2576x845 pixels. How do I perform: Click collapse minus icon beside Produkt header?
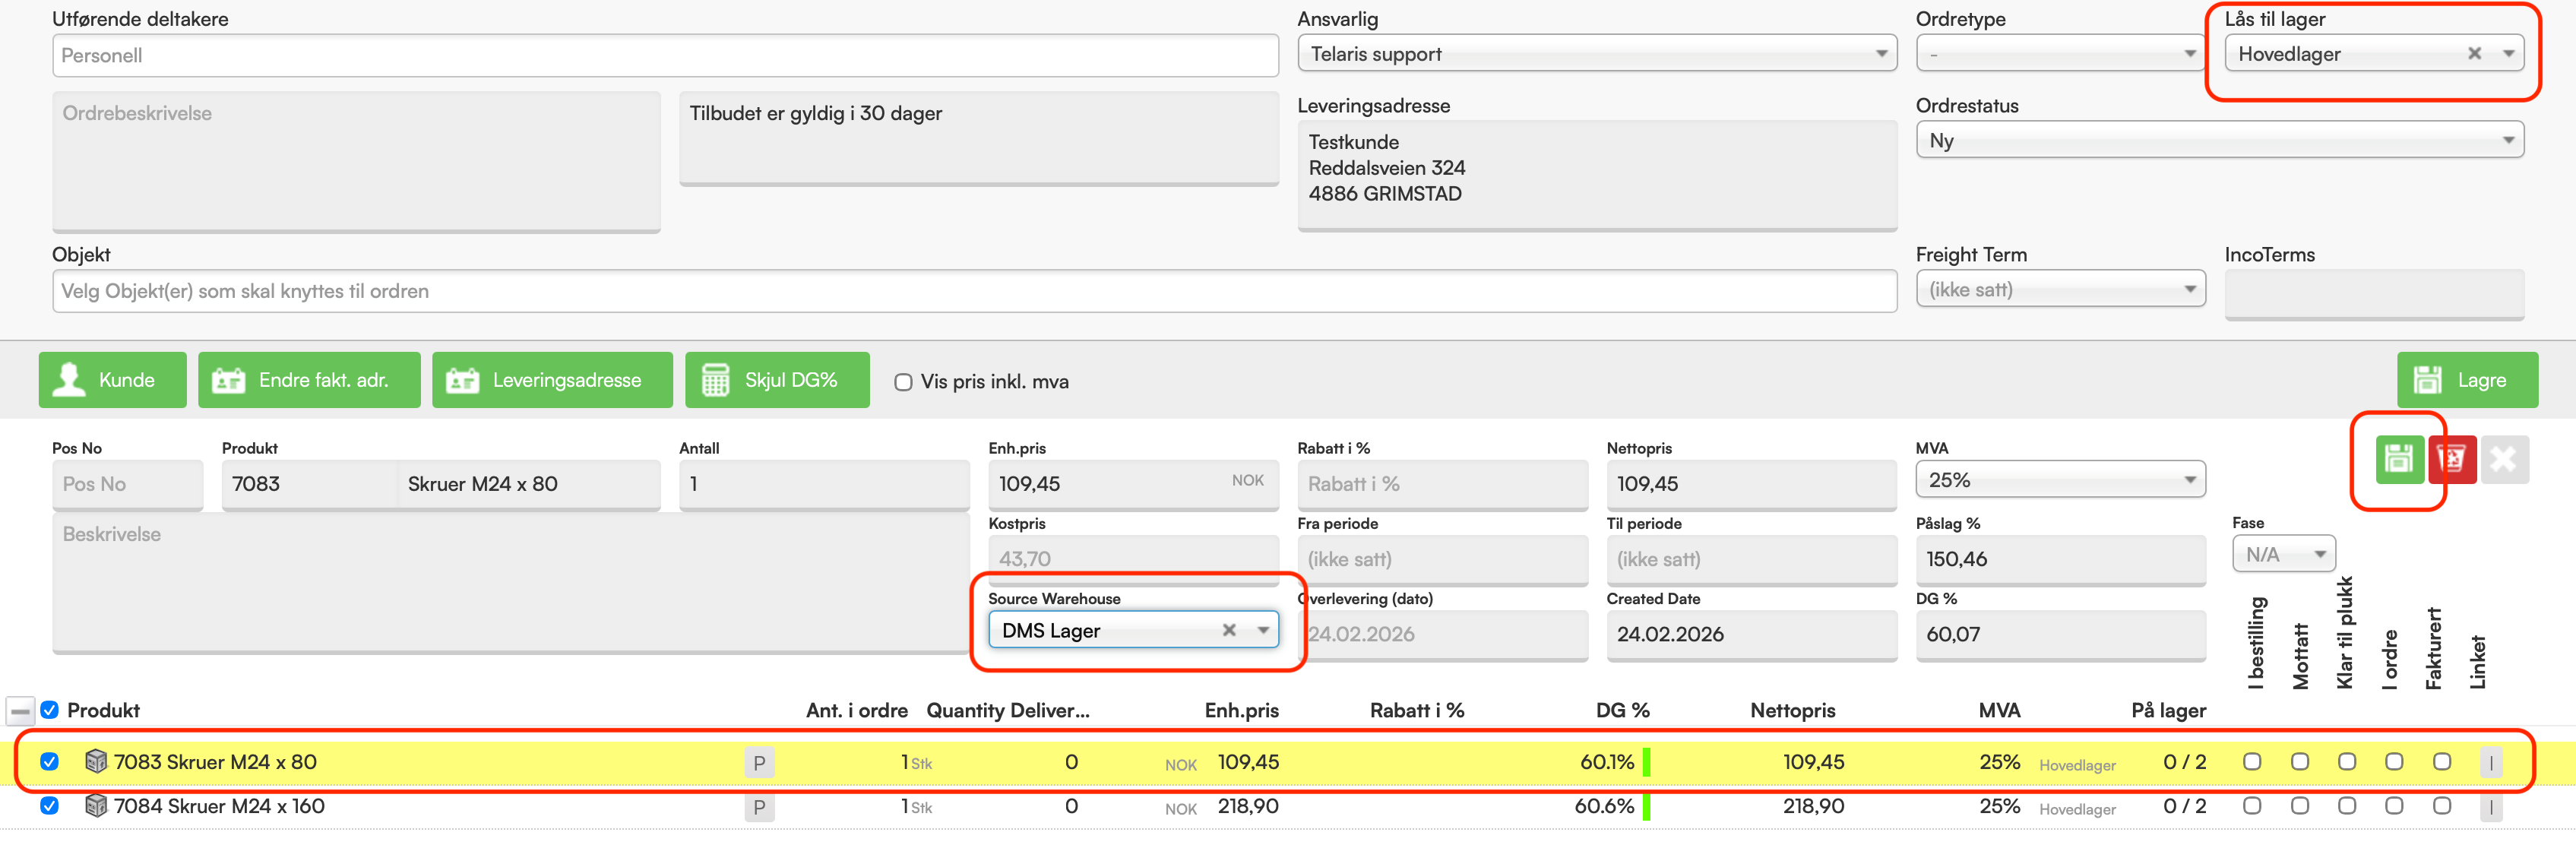click(20, 711)
